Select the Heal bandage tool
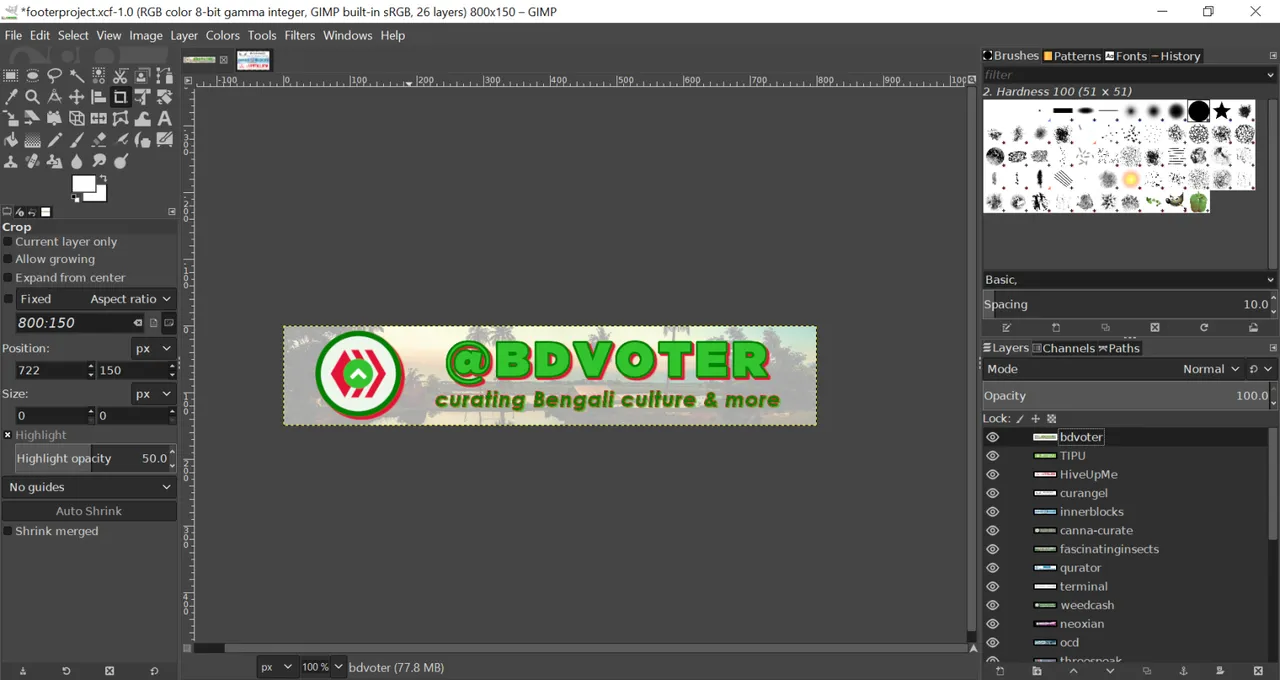Screen dimensions: 1280x680 (33, 162)
